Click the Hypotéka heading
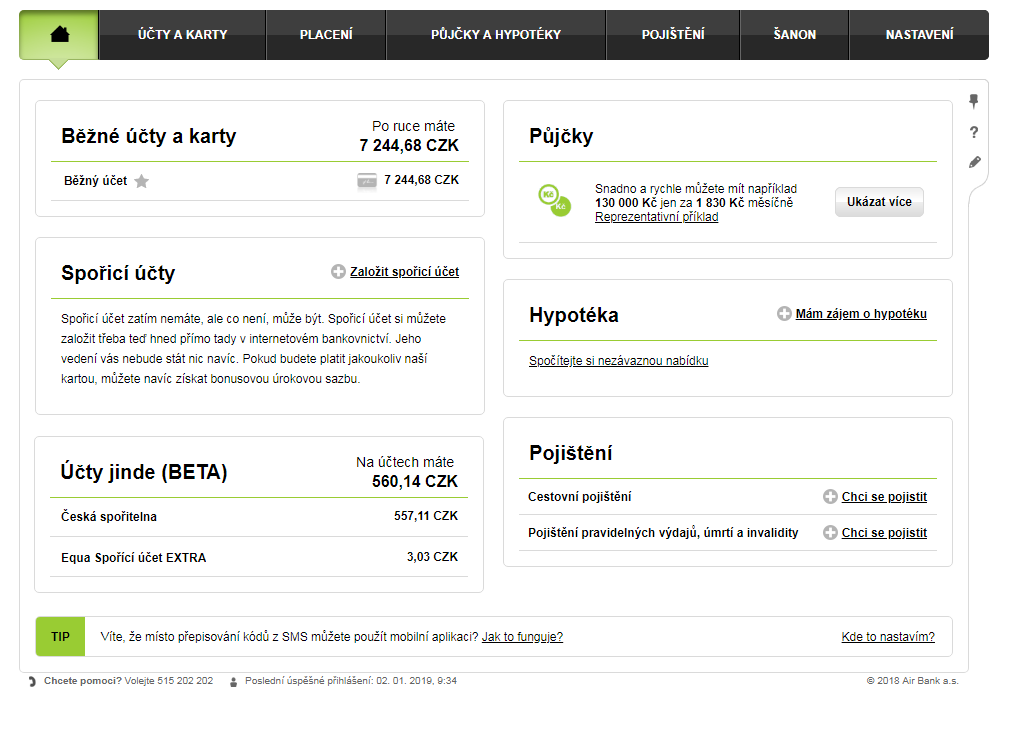1016x742 pixels. coord(574,315)
